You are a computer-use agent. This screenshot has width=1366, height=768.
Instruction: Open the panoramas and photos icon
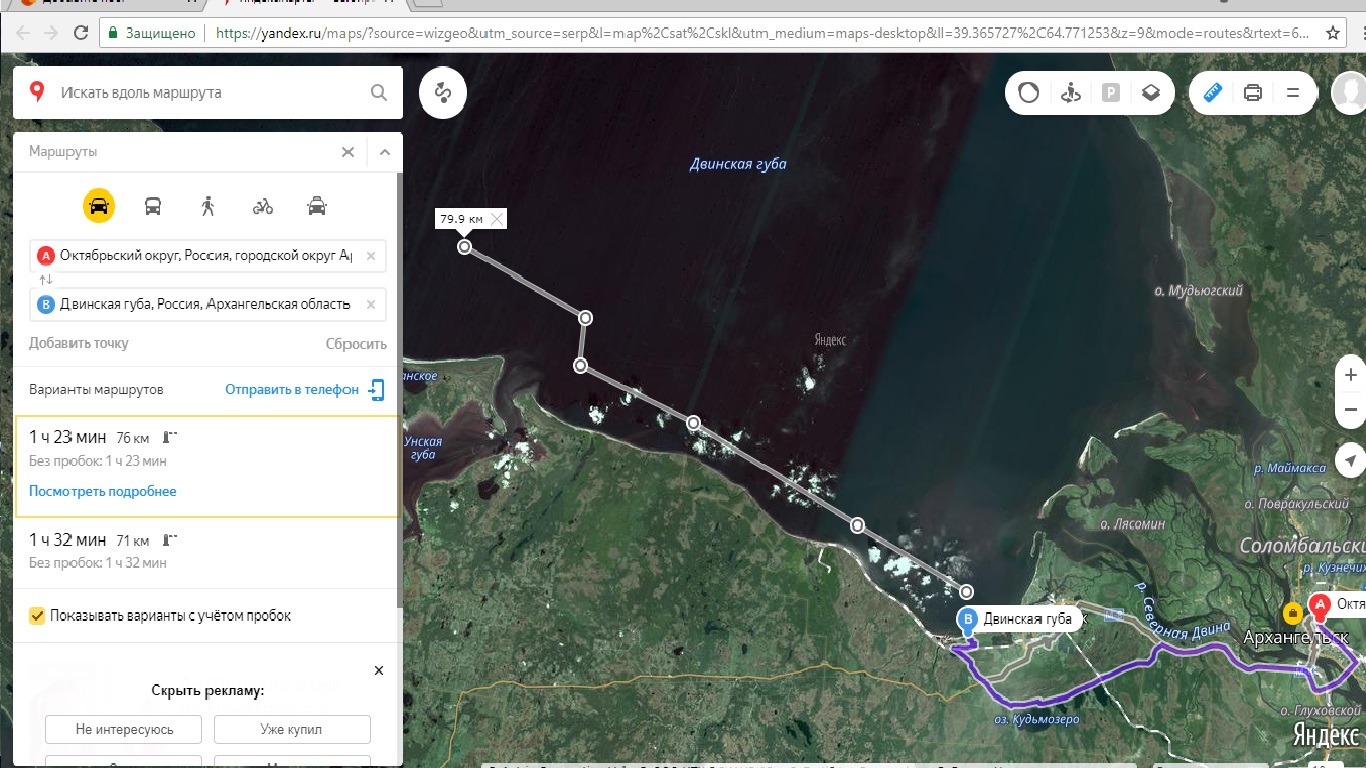1071,93
